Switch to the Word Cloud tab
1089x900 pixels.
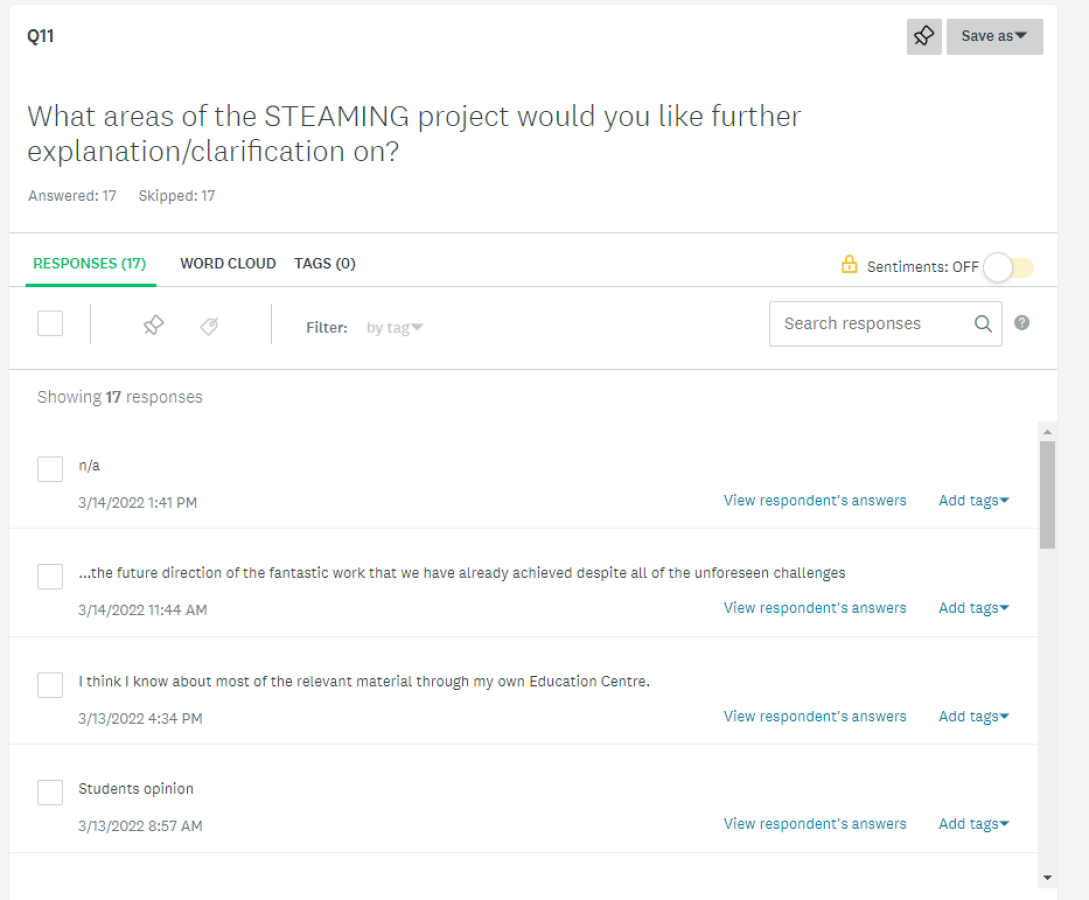228,264
